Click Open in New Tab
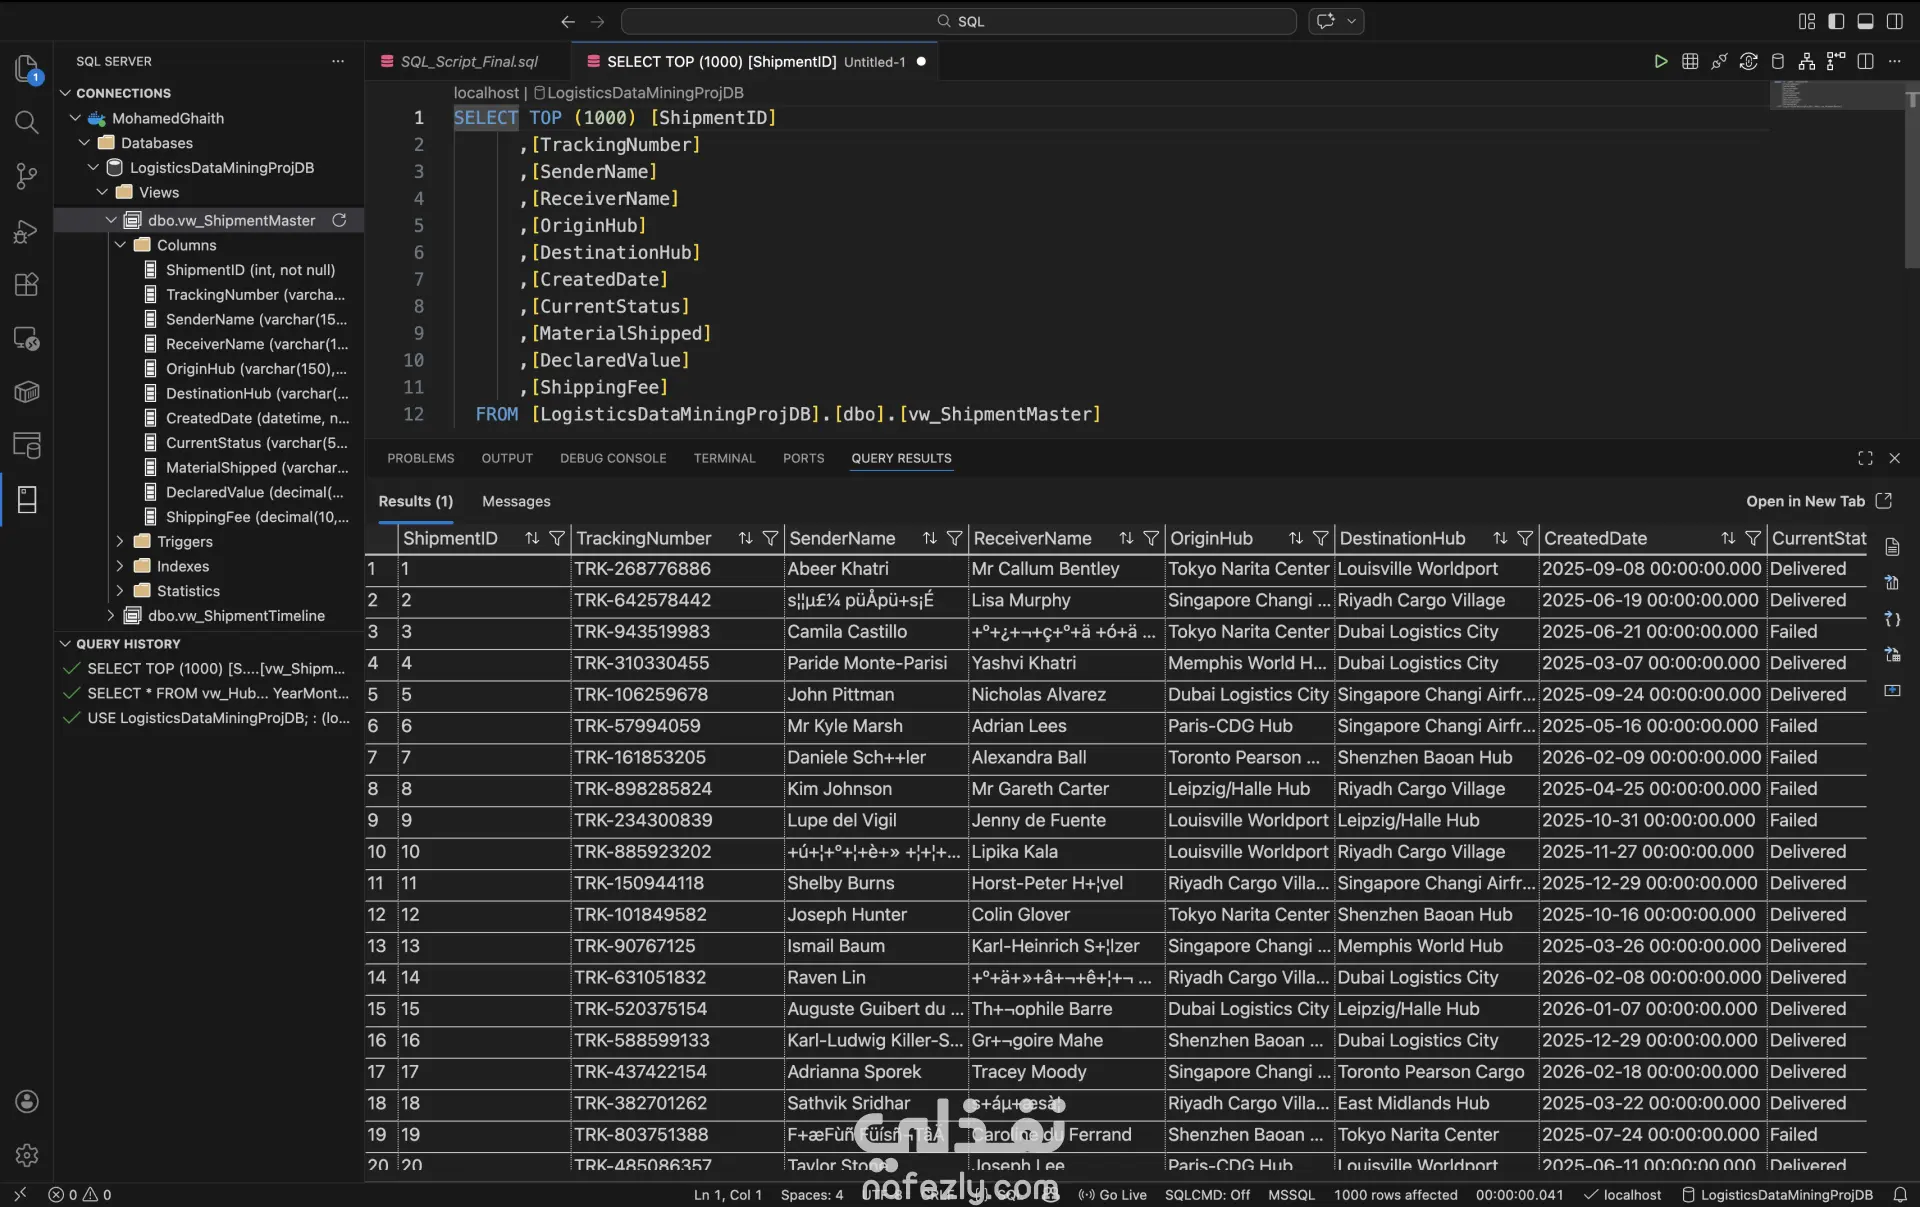 [1818, 501]
